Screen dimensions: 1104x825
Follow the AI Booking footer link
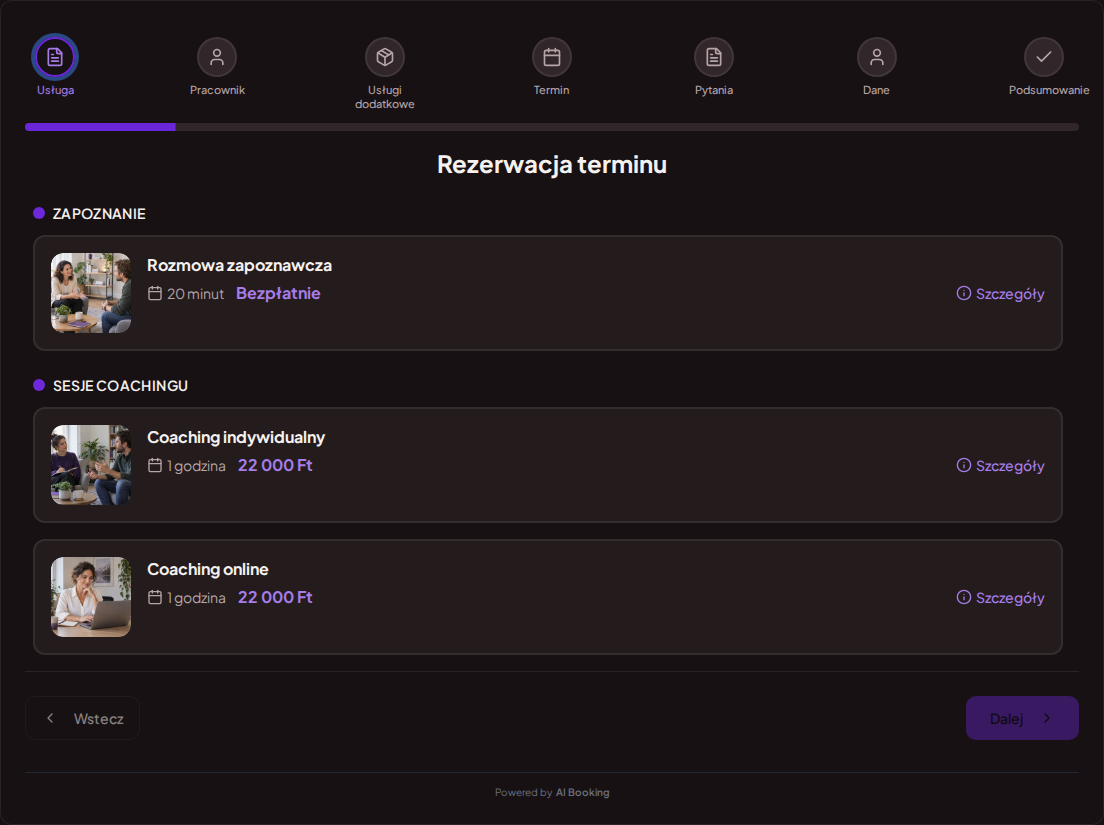pos(582,793)
